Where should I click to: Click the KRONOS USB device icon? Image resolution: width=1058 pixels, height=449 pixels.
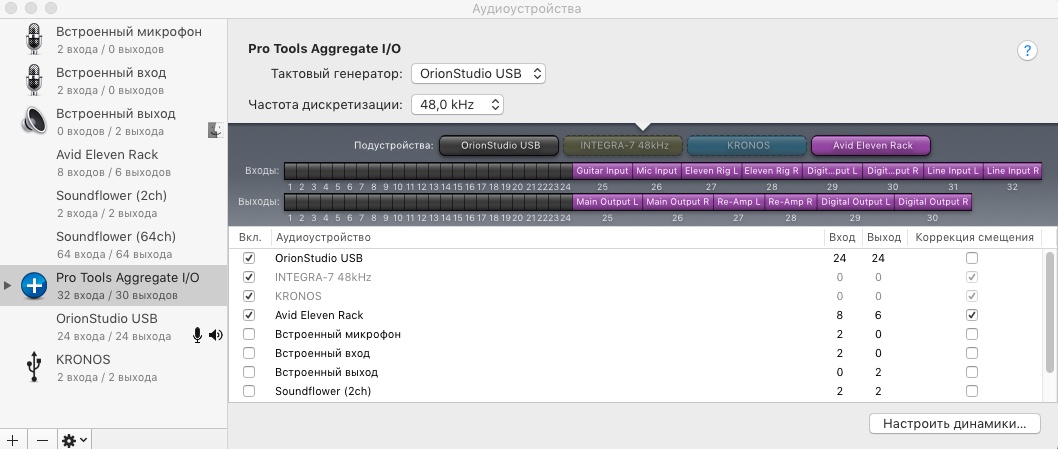pos(34,367)
